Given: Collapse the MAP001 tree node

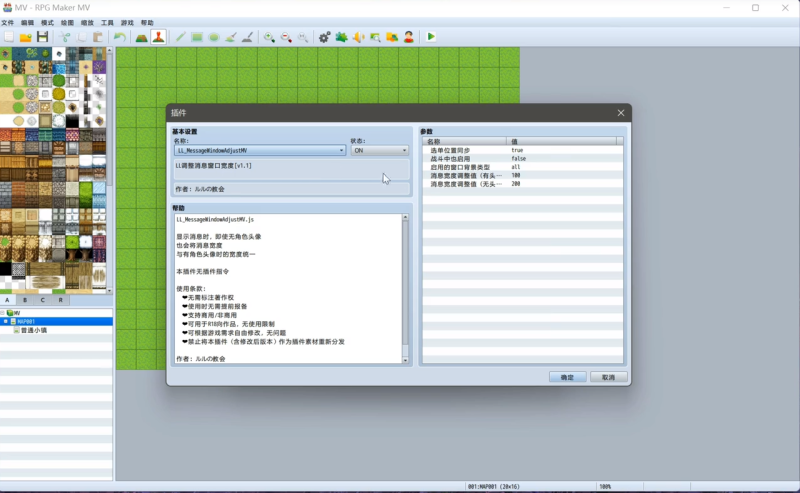Looking at the screenshot, I should [x=6, y=322].
